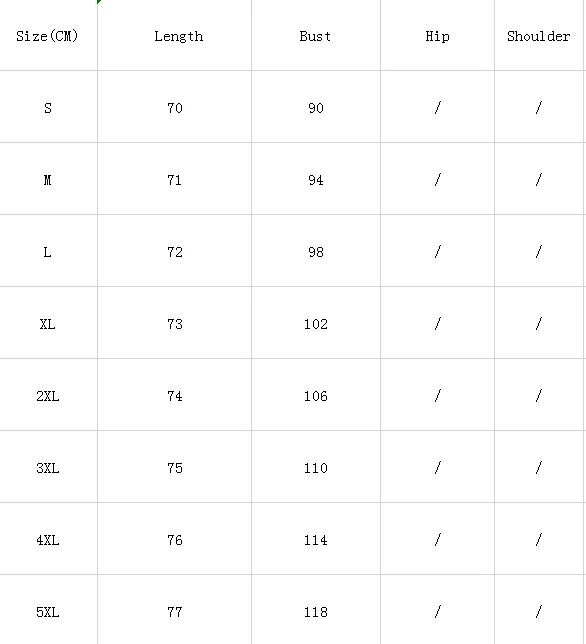Image resolution: width=586 pixels, height=644 pixels.
Task: Click the Length value 73
Action: 175,323
